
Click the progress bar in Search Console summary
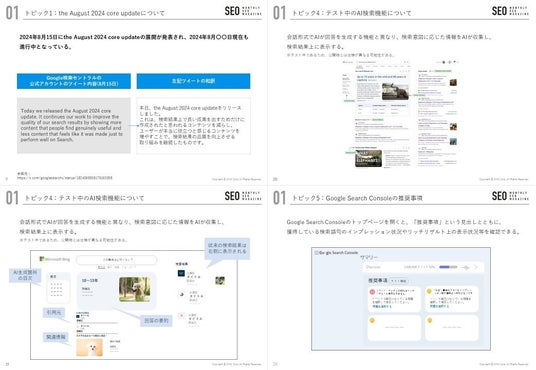448,267
